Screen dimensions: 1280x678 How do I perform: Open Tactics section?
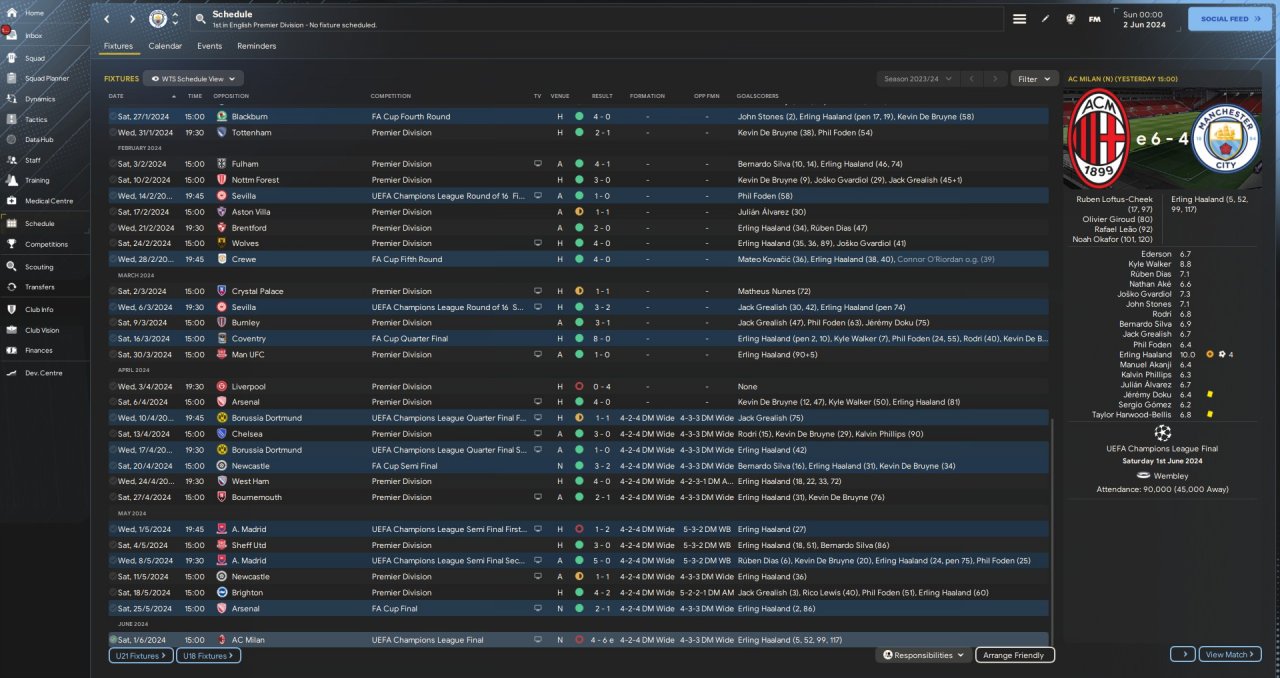[36, 119]
